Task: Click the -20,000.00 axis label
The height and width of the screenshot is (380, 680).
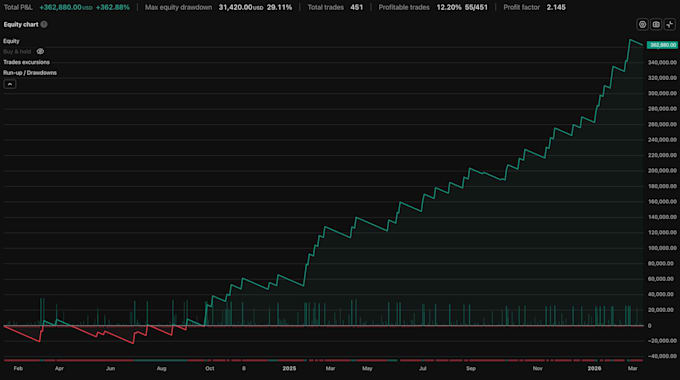Action: [x=662, y=341]
